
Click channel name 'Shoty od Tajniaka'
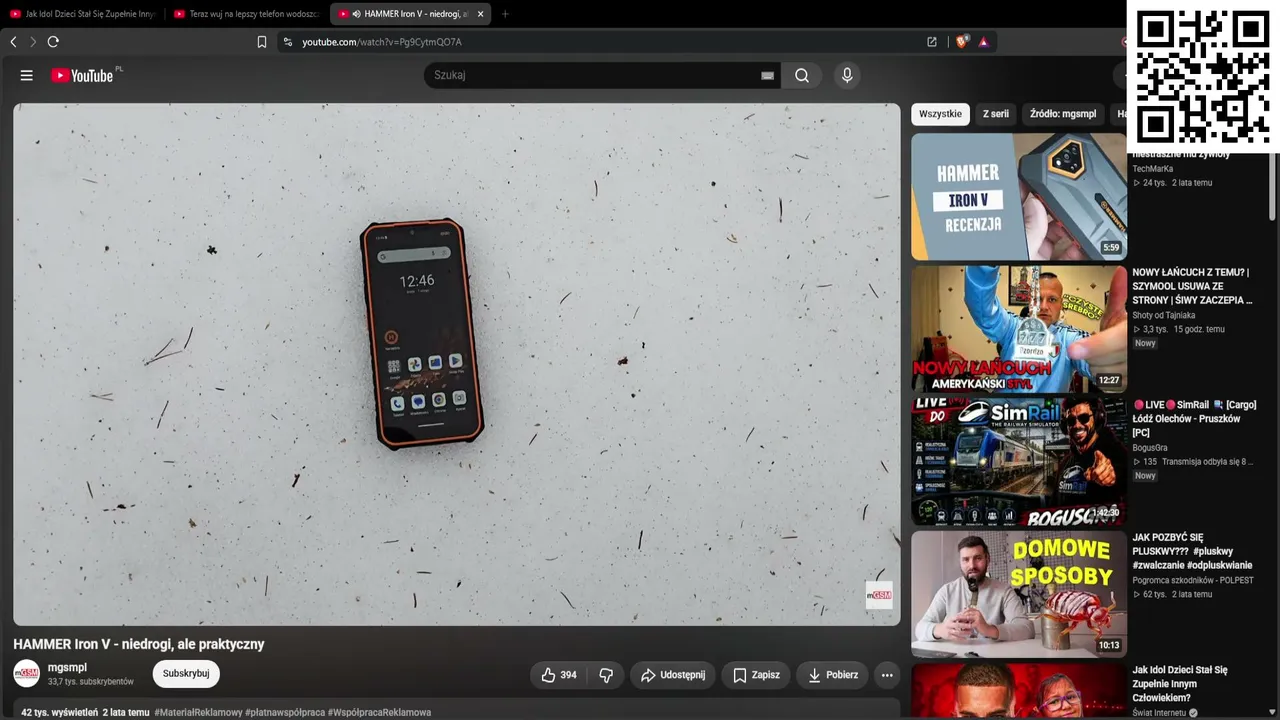[x=1164, y=315]
